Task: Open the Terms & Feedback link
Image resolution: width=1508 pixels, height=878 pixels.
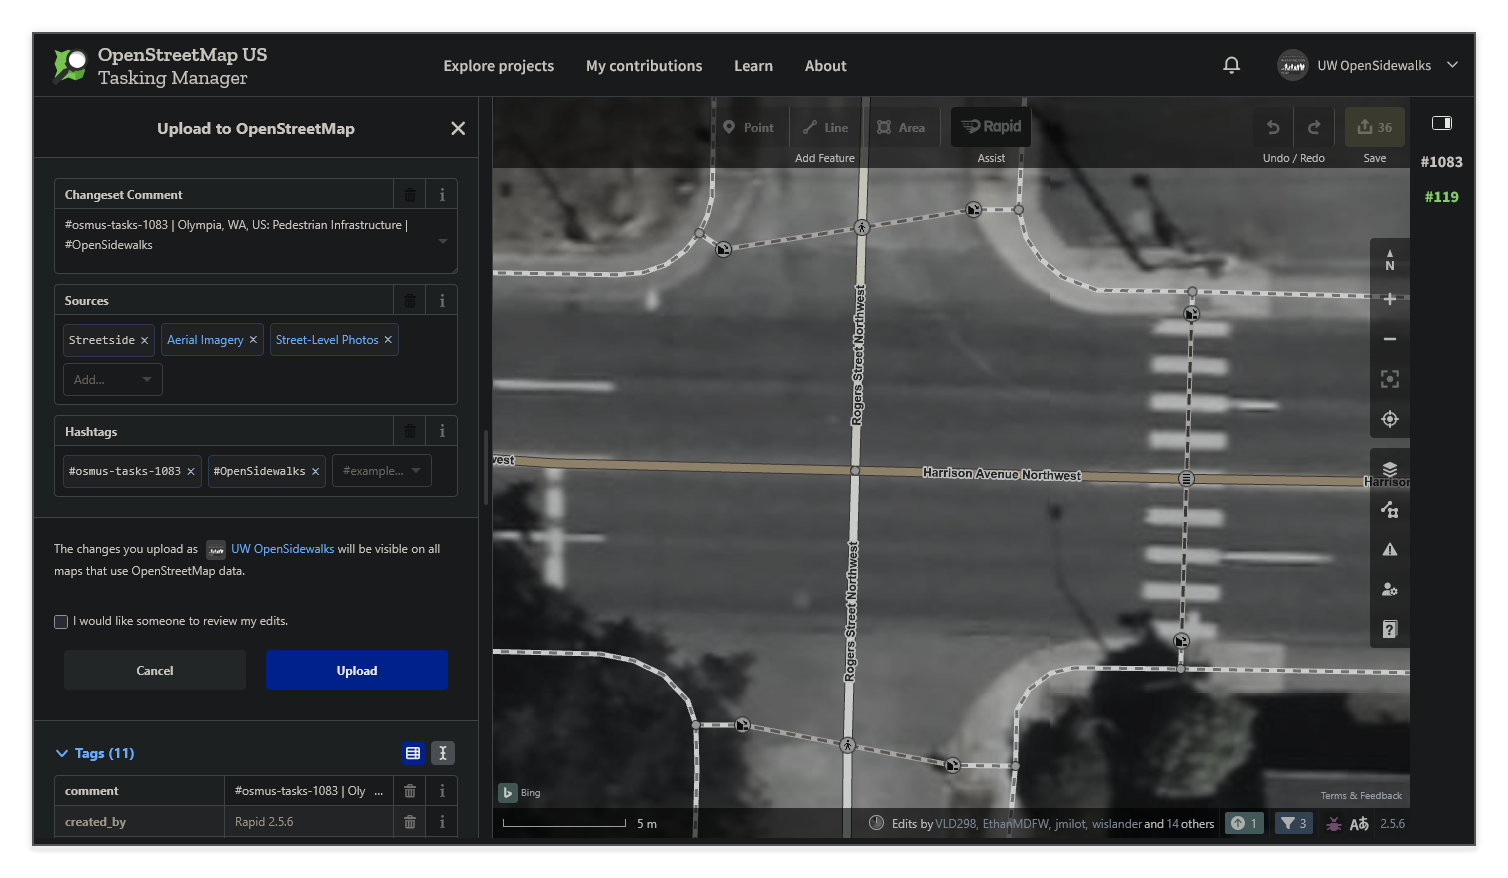Action: tap(1361, 795)
